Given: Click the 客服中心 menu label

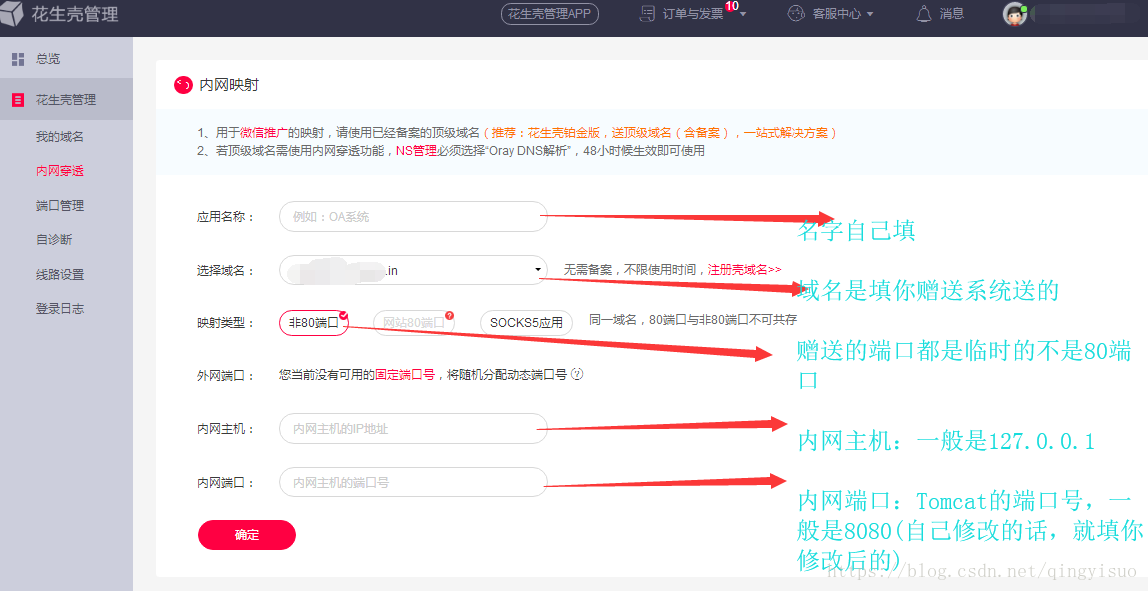Looking at the screenshot, I should pyautogui.click(x=837, y=14).
